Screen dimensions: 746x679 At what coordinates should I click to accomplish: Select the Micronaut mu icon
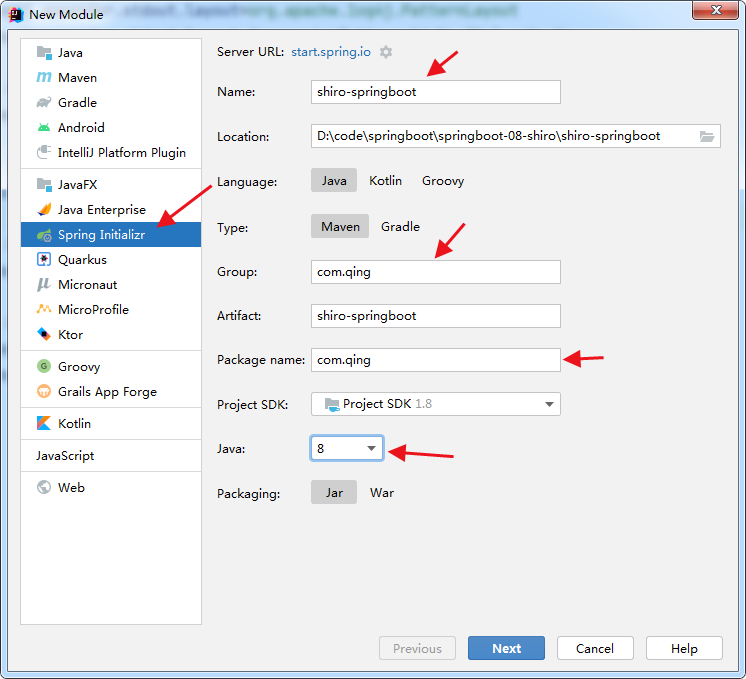pyautogui.click(x=44, y=285)
